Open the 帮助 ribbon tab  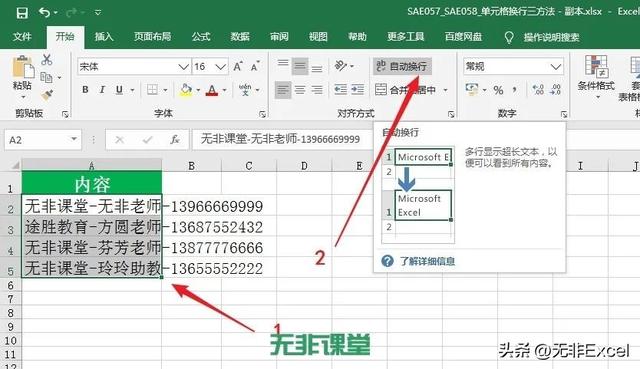pos(357,37)
